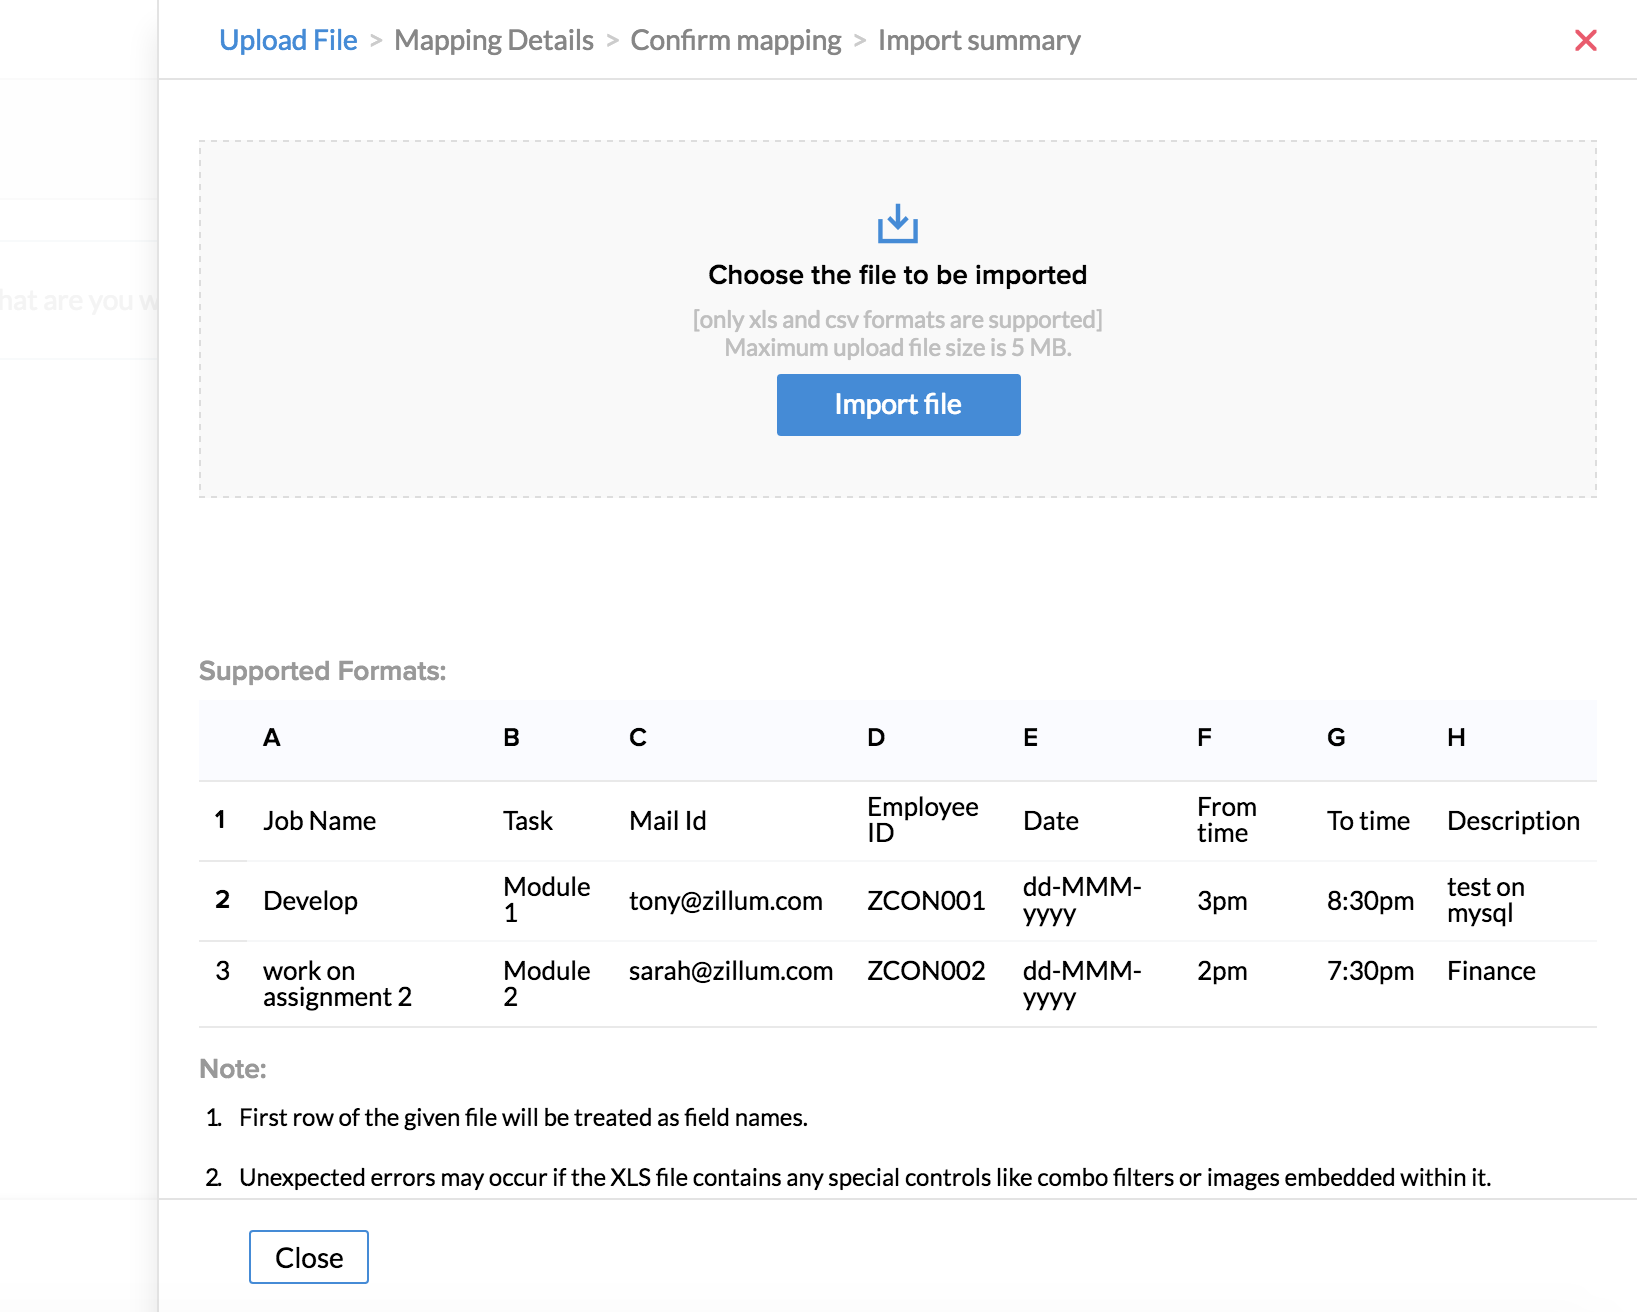
Task: Click the file drop zone heading text
Action: (x=897, y=275)
